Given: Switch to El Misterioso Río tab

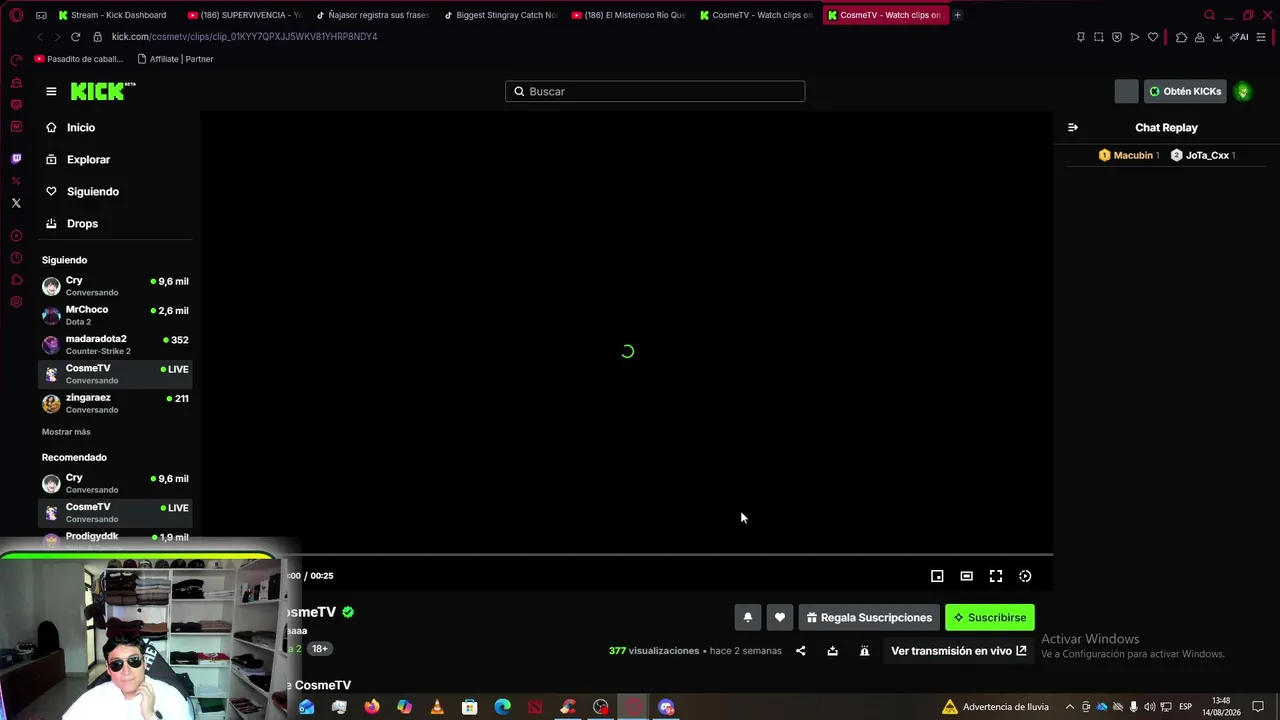Looking at the screenshot, I should click(628, 15).
